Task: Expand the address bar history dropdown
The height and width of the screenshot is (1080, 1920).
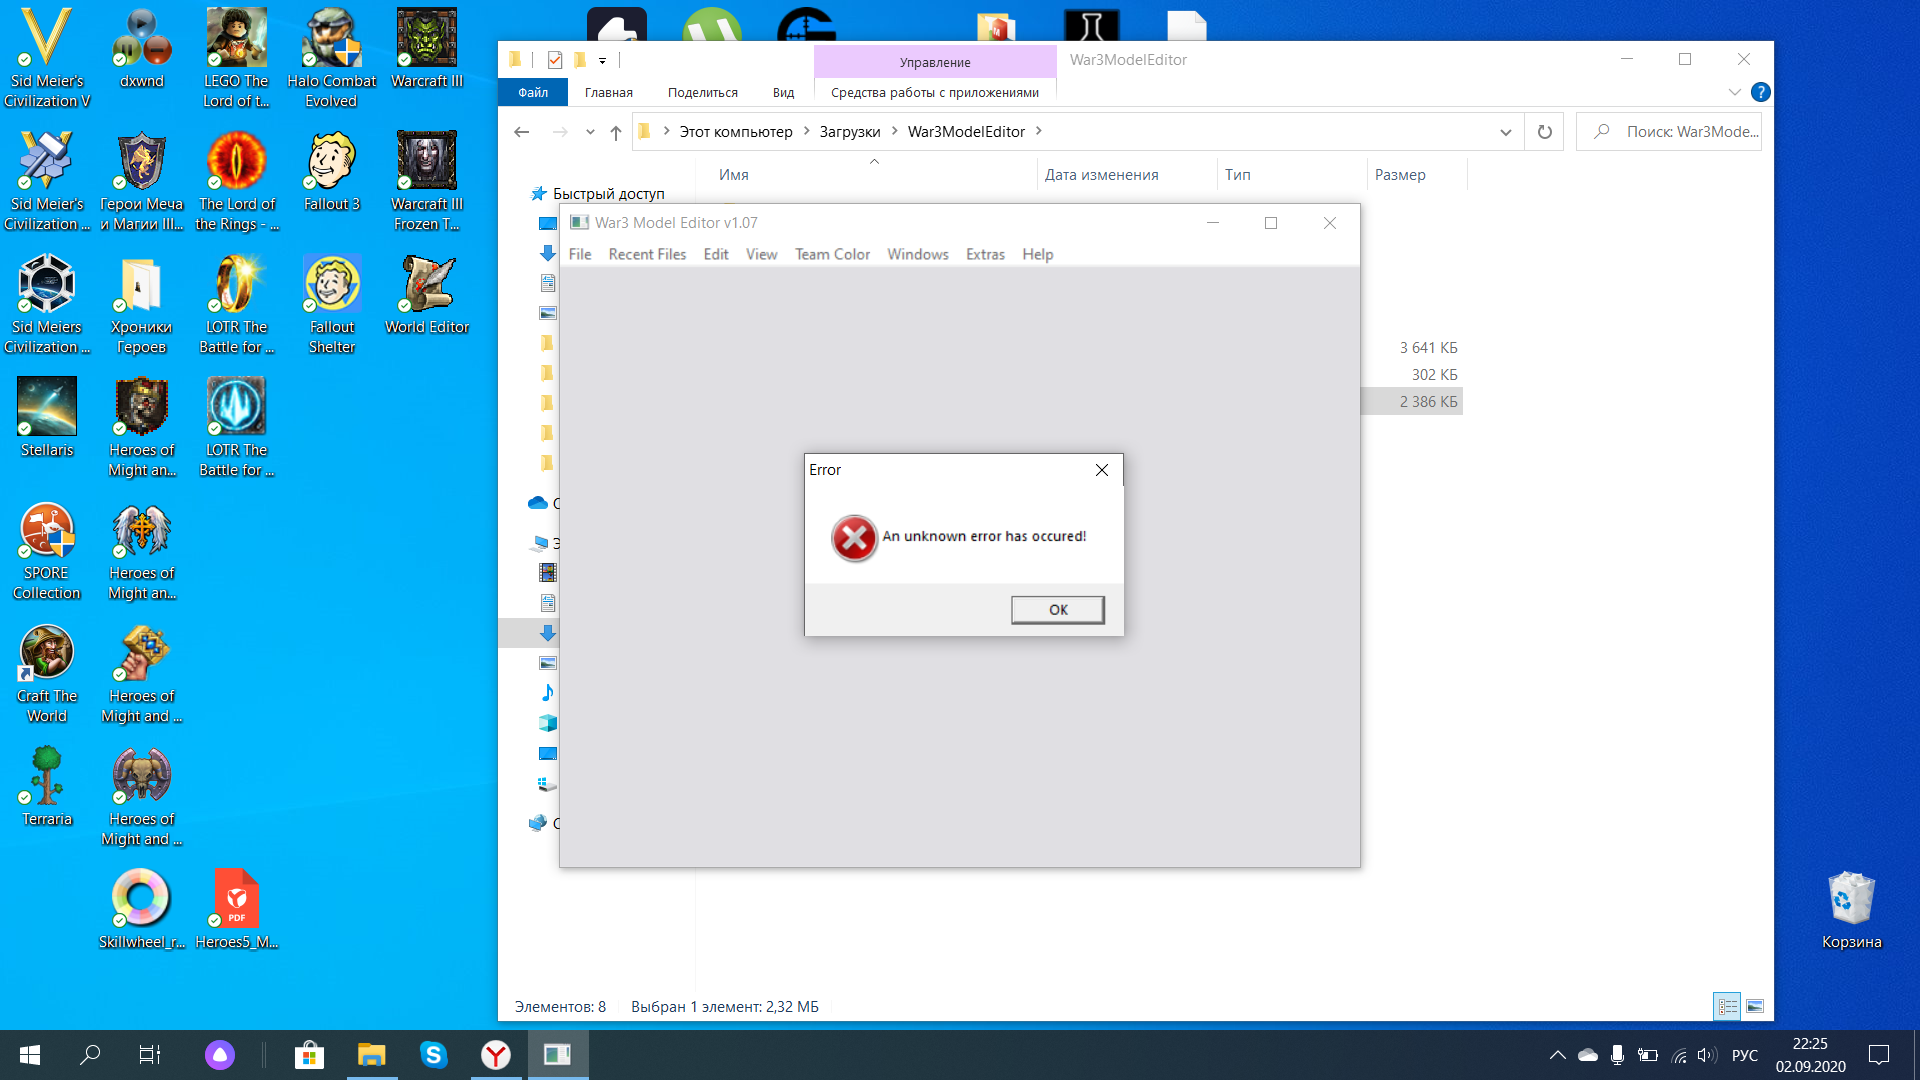Action: pos(1505,132)
